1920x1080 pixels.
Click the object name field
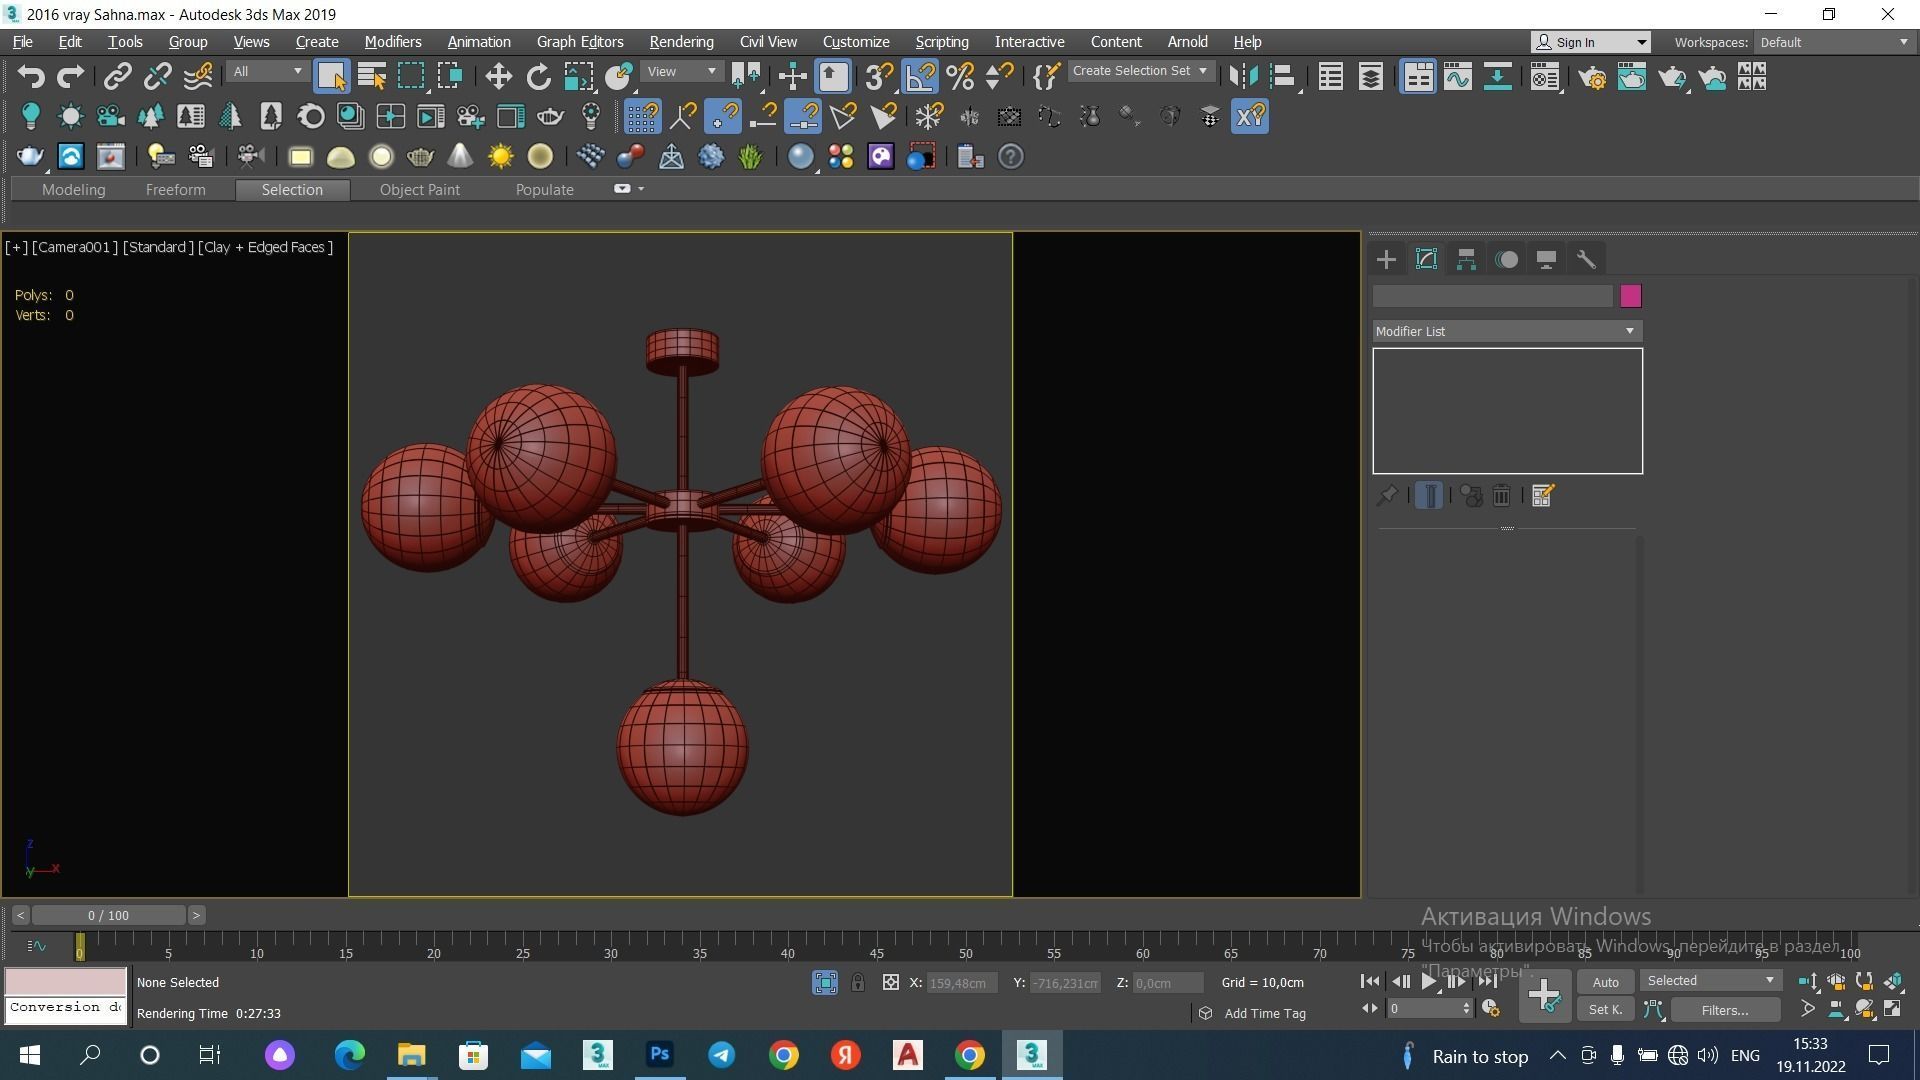[1493, 296]
